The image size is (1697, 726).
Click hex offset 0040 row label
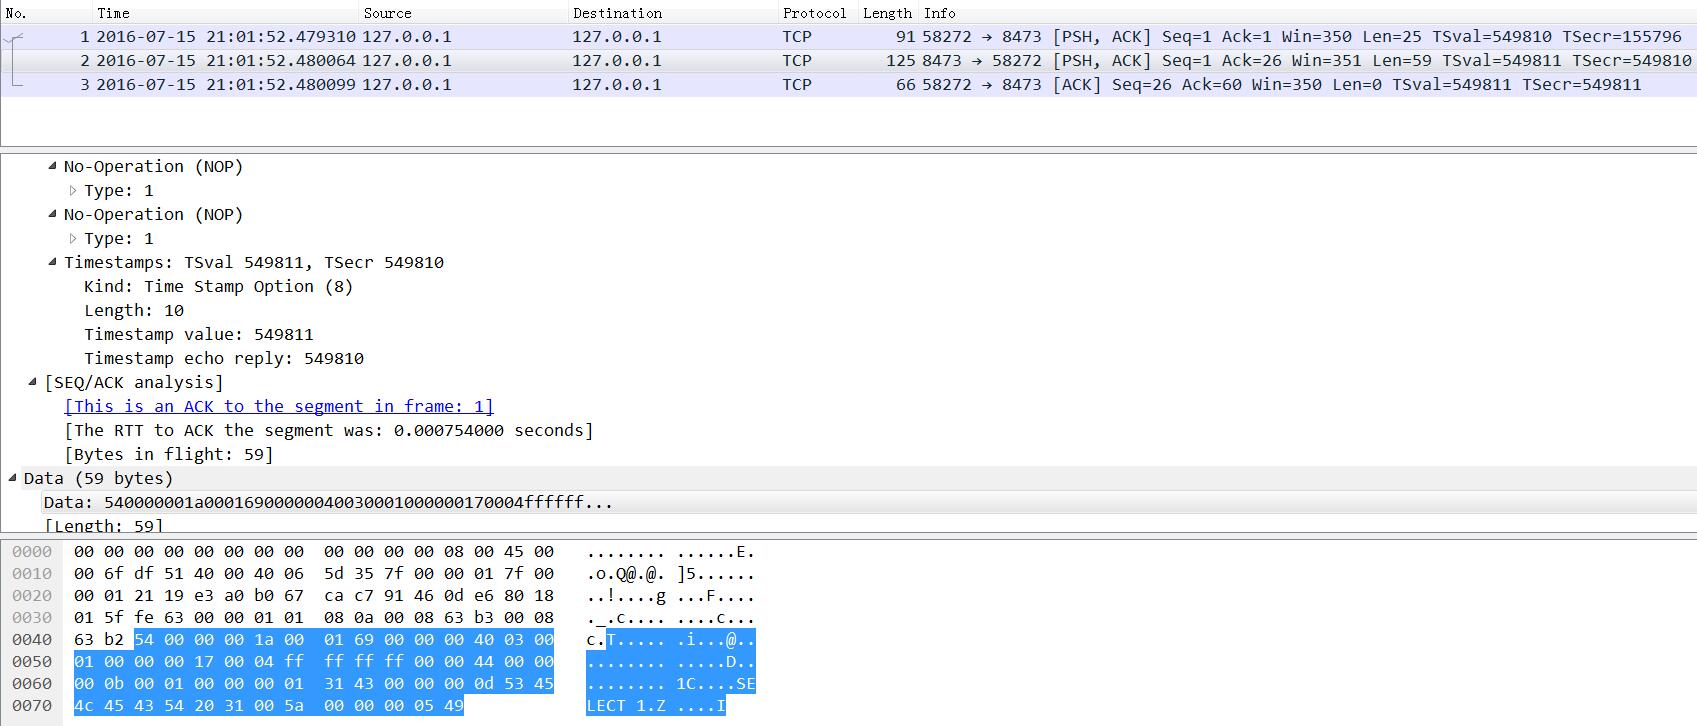tap(32, 640)
